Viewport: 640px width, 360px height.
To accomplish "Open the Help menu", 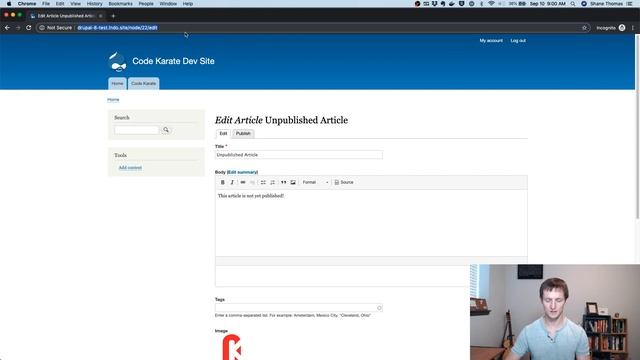I will pos(188,4).
